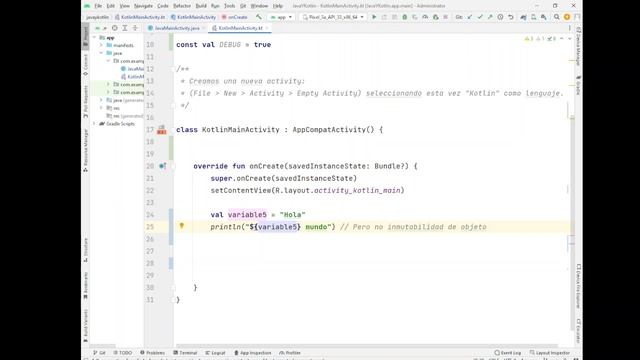The width and height of the screenshot is (640, 360).
Task: Expand the res folder
Action: coord(101,108)
